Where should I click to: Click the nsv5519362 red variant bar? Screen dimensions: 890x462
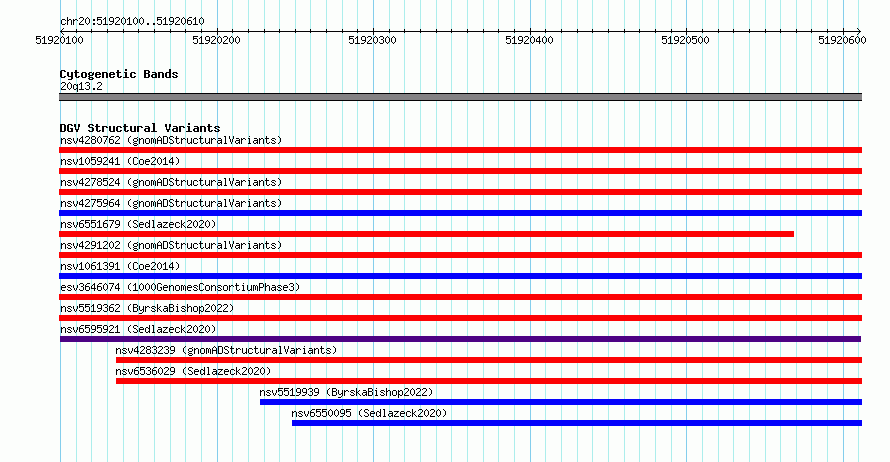460,318
